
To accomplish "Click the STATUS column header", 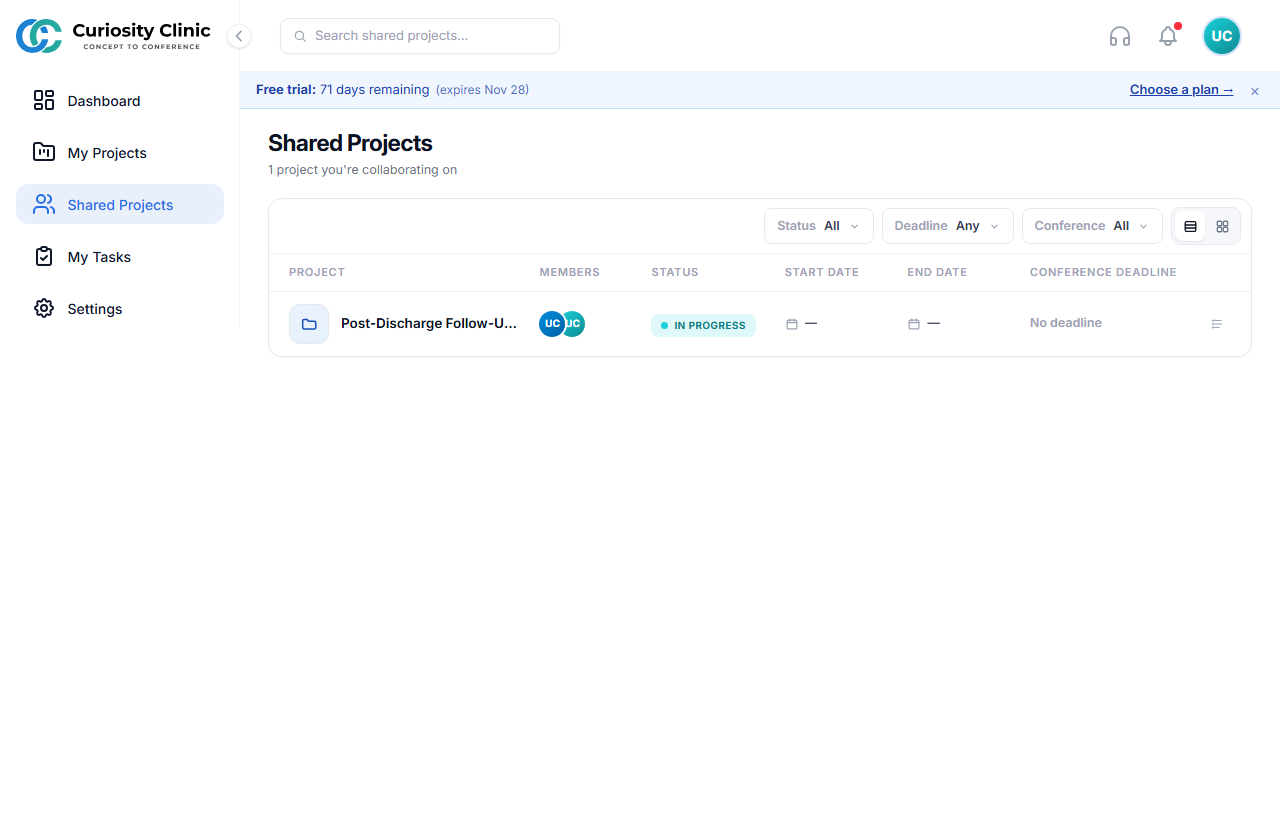I will click(675, 272).
